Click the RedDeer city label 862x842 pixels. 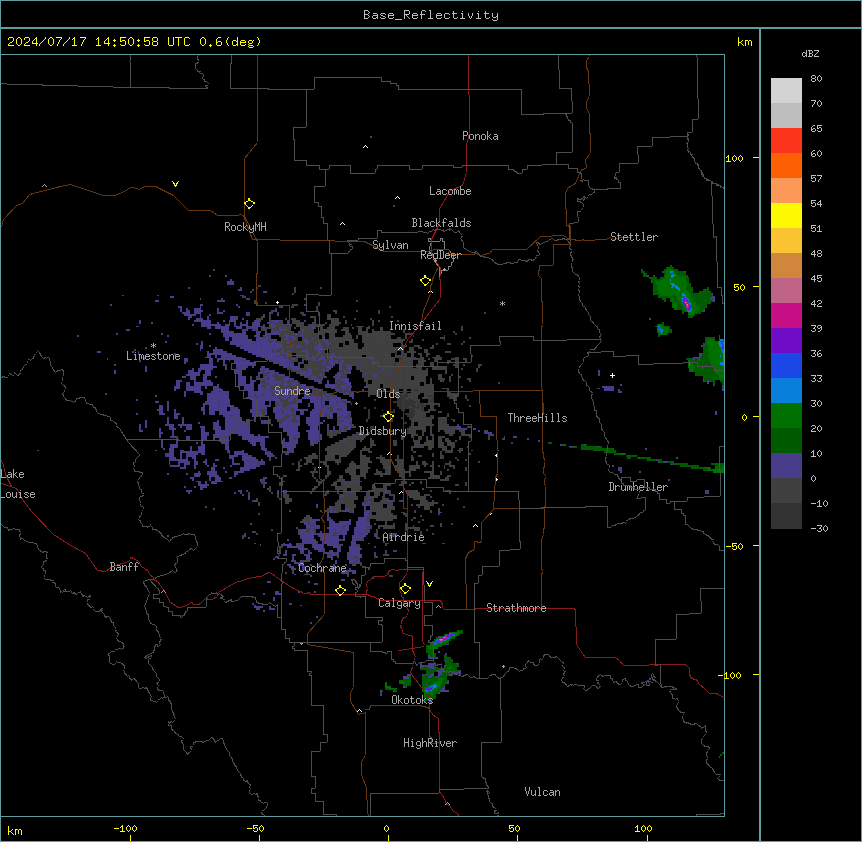pyautogui.click(x=440, y=255)
